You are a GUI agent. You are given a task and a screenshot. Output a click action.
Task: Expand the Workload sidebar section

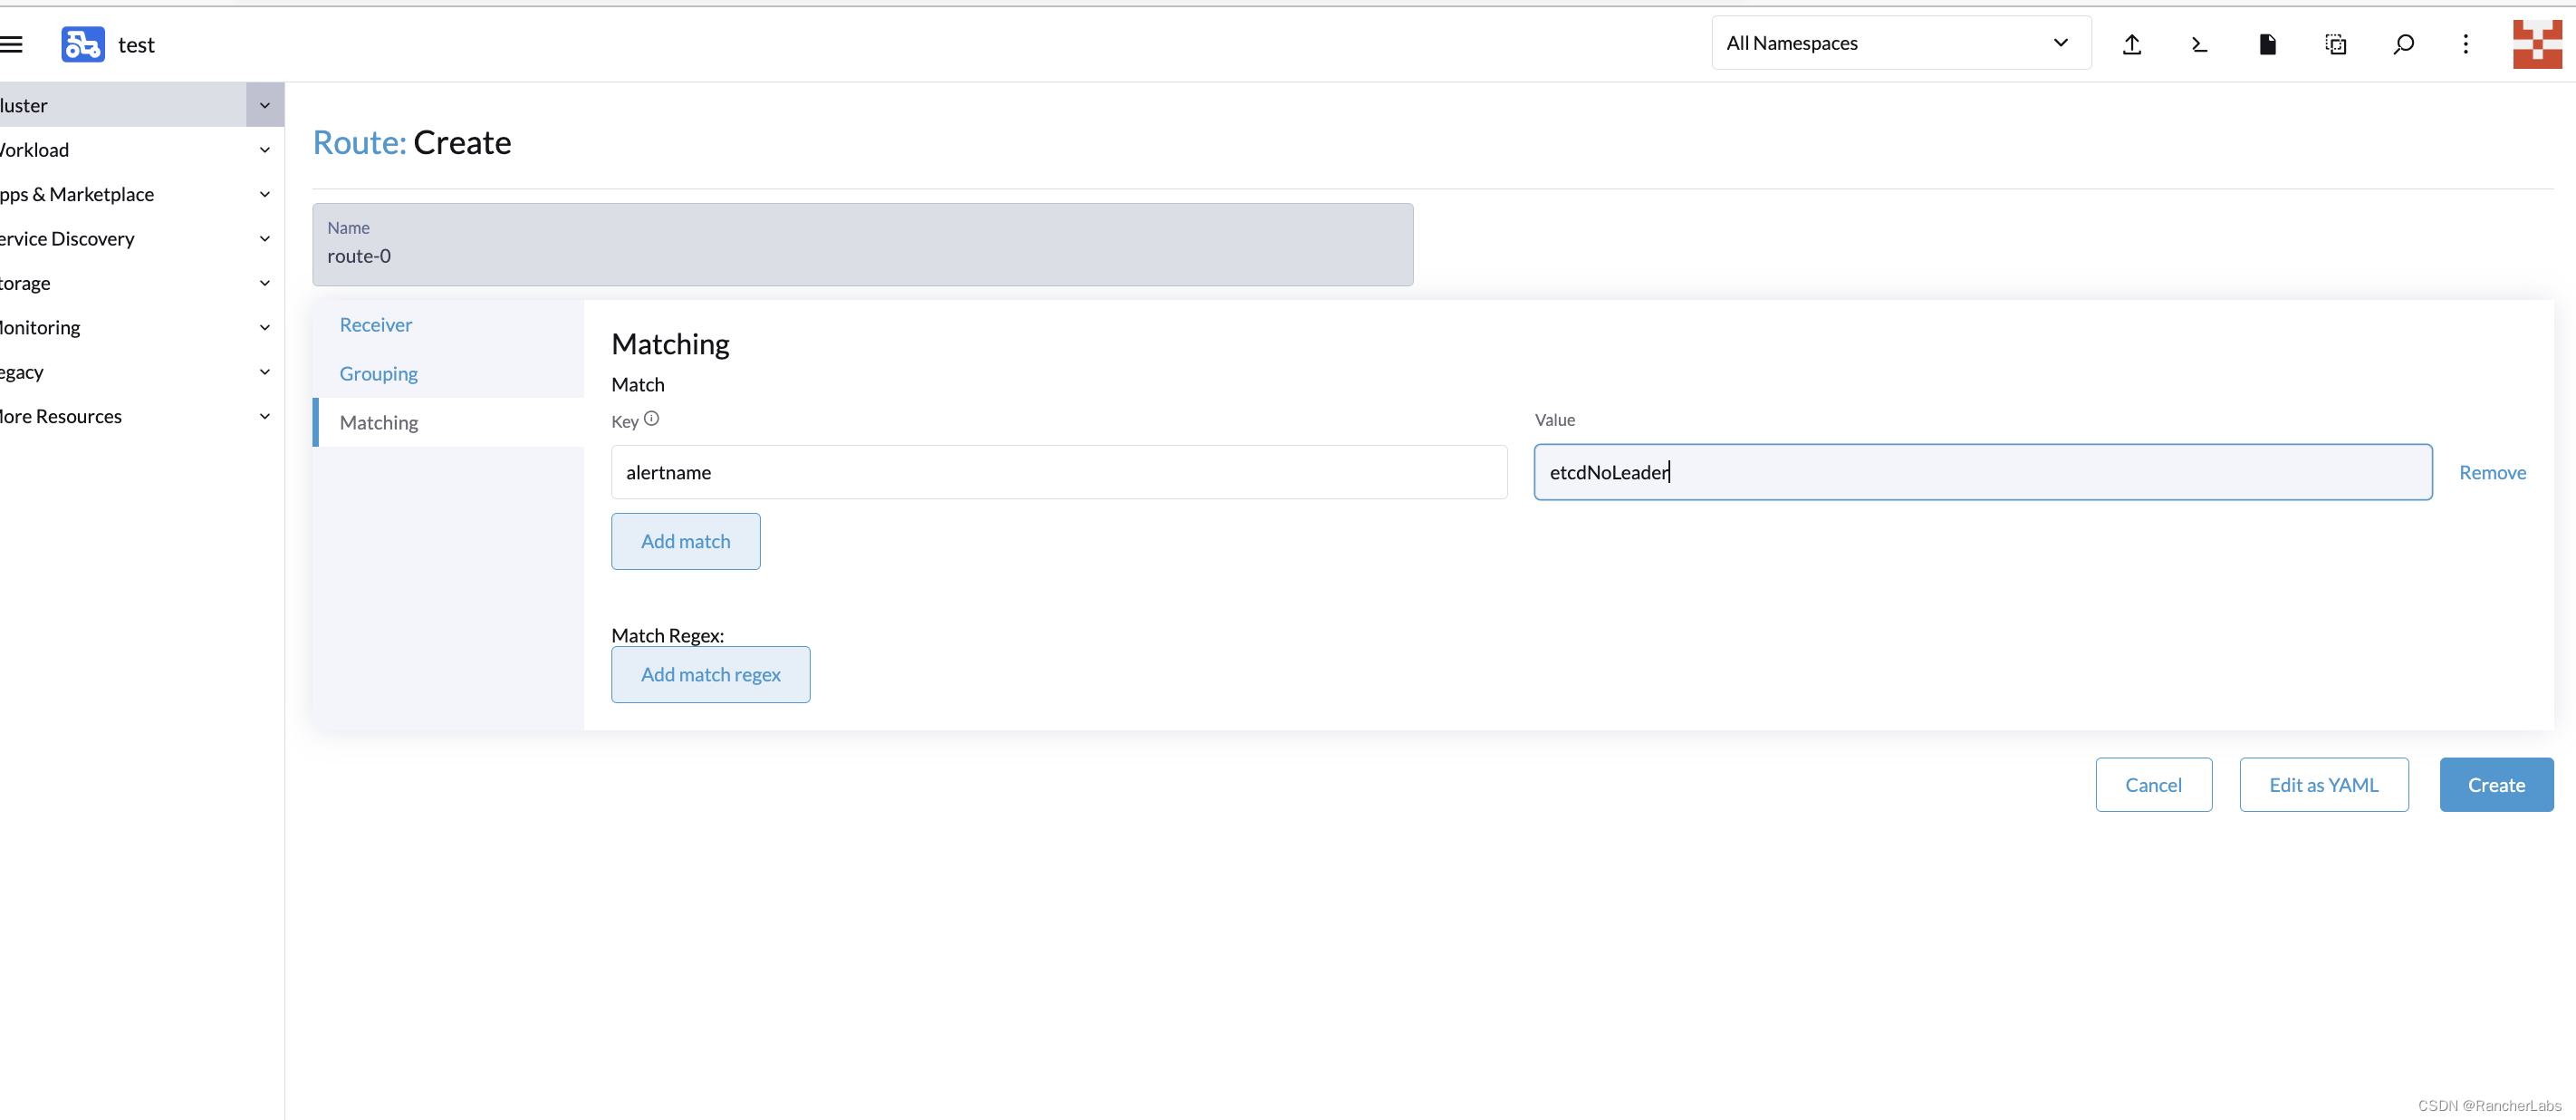pyautogui.click(x=265, y=150)
